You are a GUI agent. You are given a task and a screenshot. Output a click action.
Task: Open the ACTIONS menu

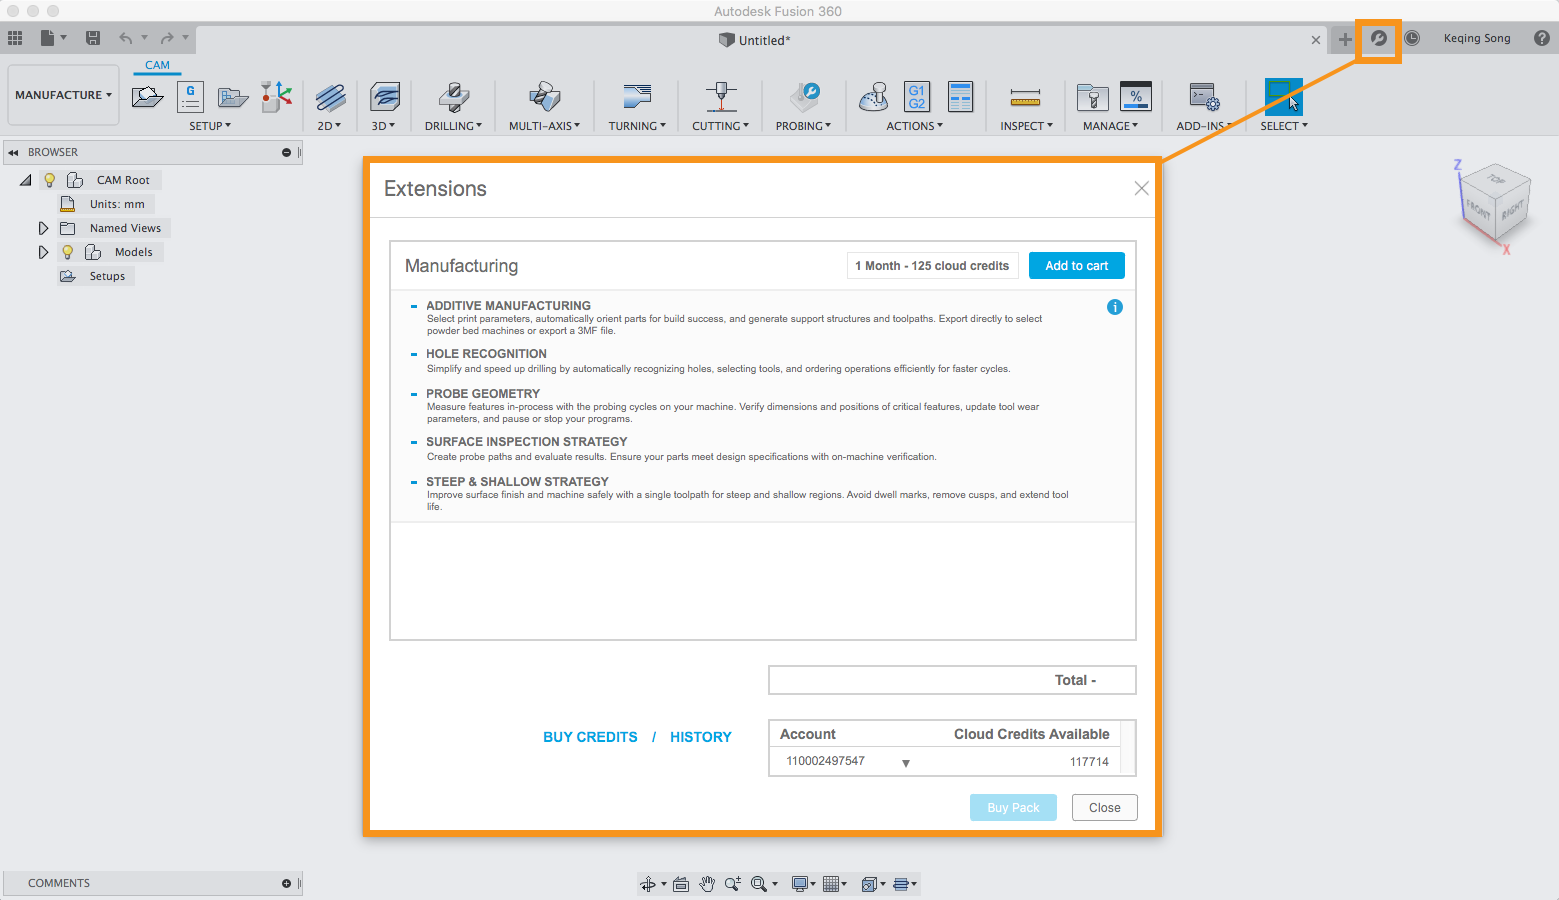[x=915, y=126]
